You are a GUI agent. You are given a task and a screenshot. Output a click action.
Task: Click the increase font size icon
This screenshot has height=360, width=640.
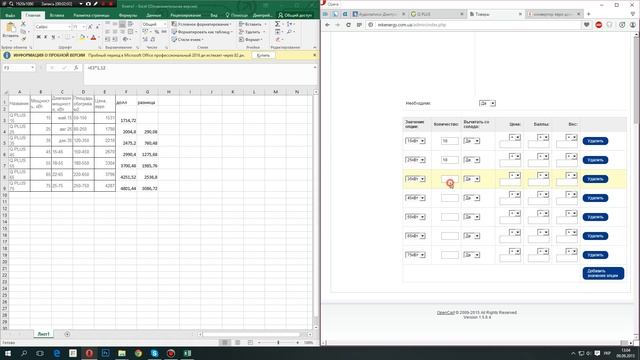[x=90, y=27]
